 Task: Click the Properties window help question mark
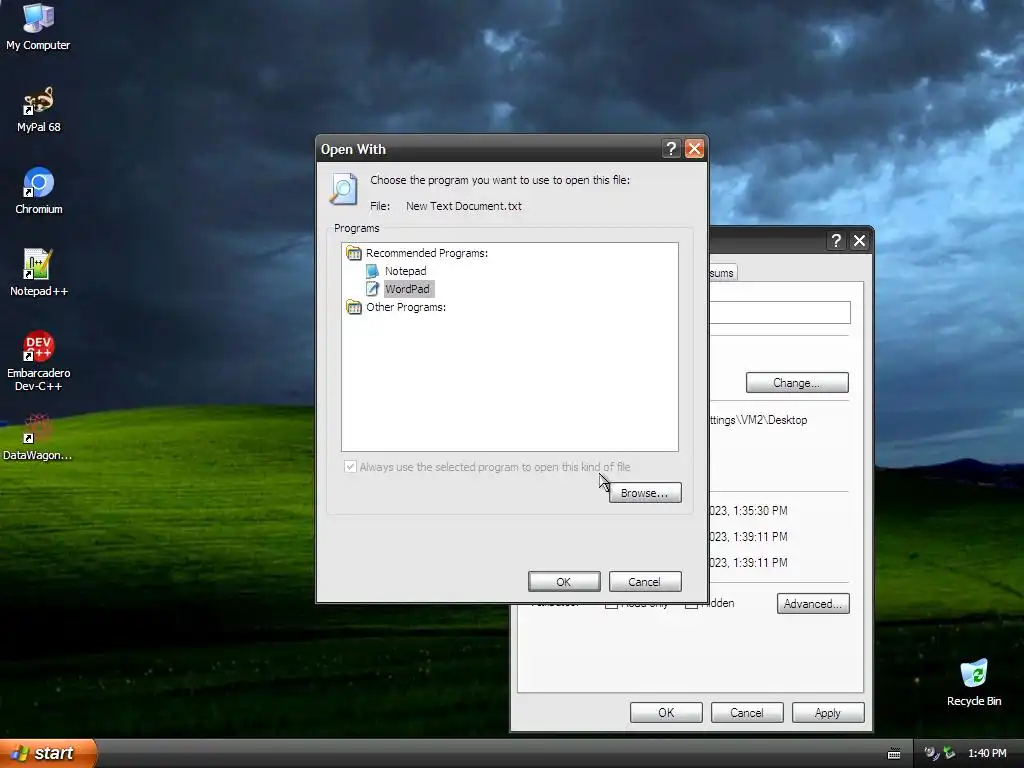pos(836,240)
